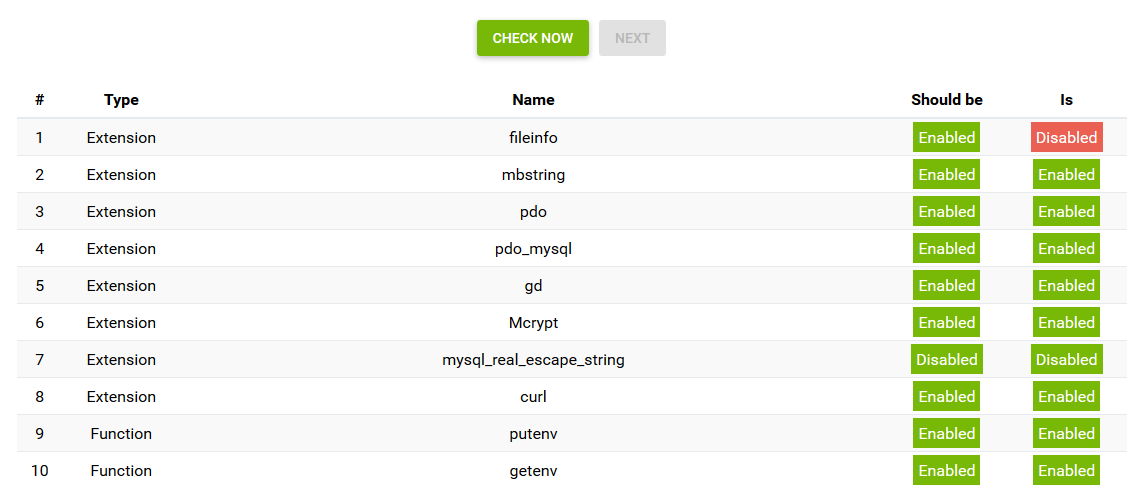Click the Is Enabled badge for mbstring
This screenshot has width=1132, height=487.
click(x=1066, y=175)
